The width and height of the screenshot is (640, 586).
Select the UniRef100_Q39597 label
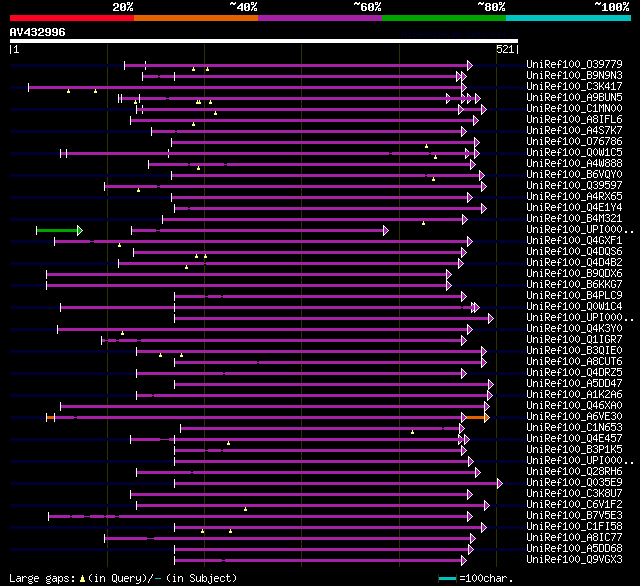click(x=574, y=185)
